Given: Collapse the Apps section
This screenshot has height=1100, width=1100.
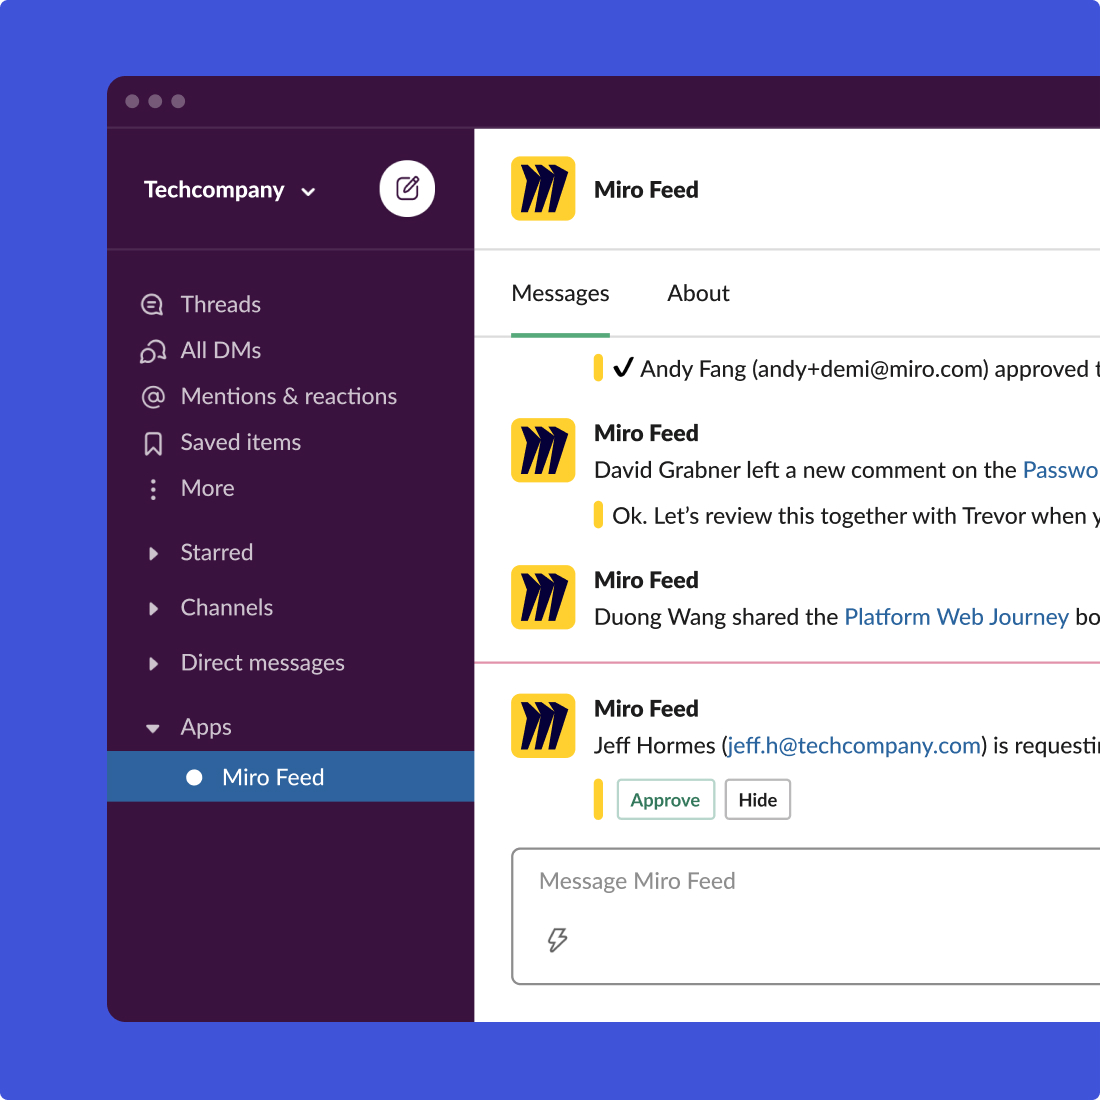Looking at the screenshot, I should coord(153,728).
